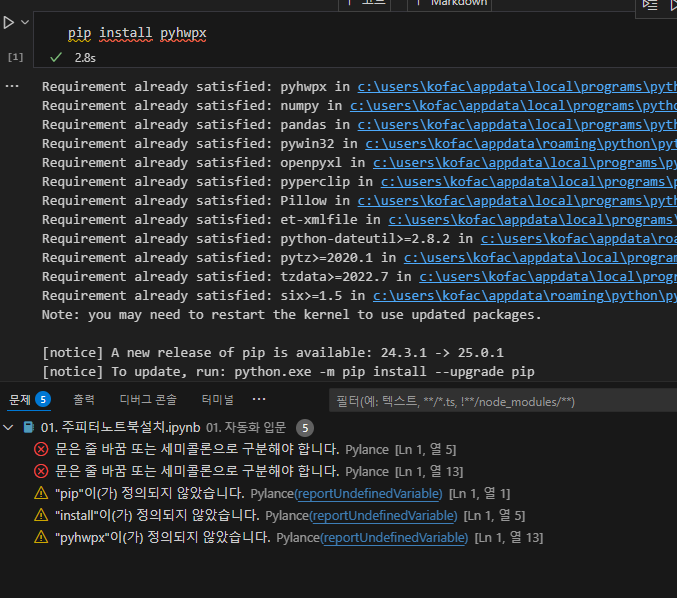Select the "install" 정의되지 않았습니다 warning

click(x=157, y=516)
